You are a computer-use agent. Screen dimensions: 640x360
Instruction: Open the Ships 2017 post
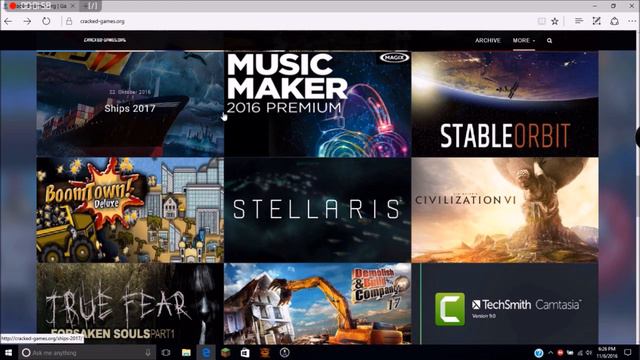(x=130, y=108)
